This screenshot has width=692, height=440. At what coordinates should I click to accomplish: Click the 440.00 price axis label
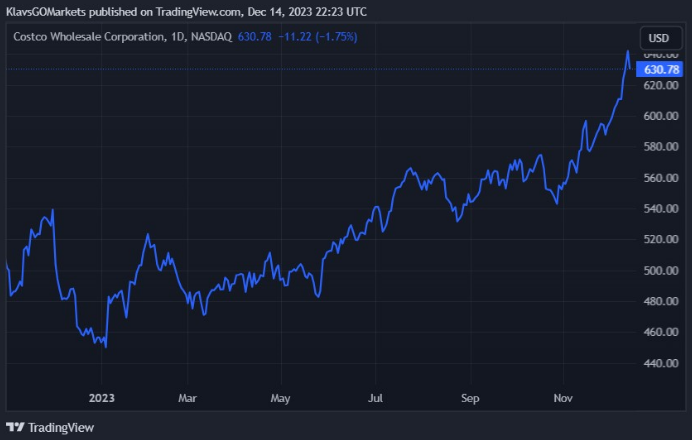click(x=661, y=363)
